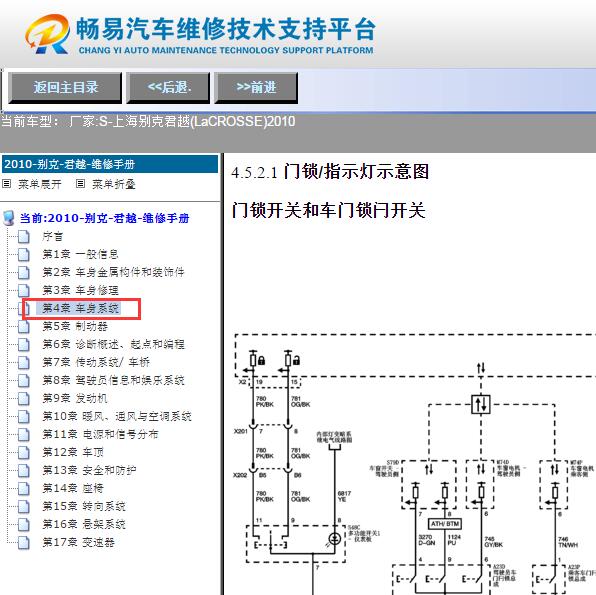
Task: Open 第5章 制动器
Action: [75, 326]
